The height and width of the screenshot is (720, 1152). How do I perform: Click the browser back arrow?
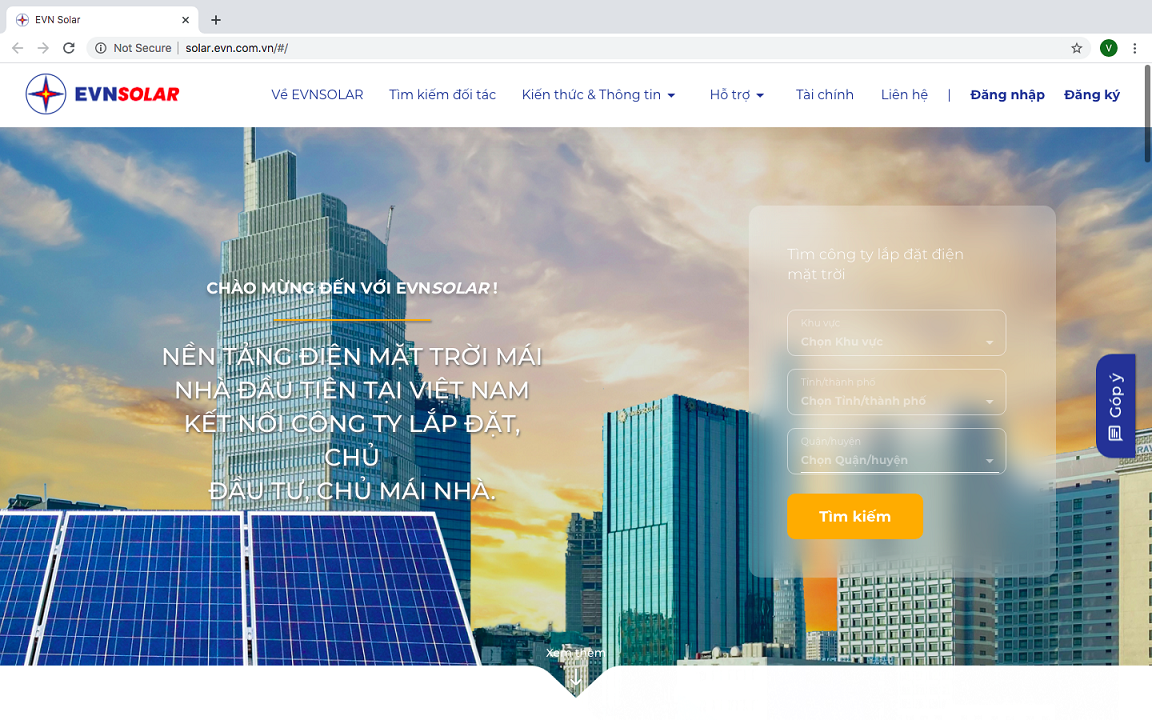[x=16, y=47]
